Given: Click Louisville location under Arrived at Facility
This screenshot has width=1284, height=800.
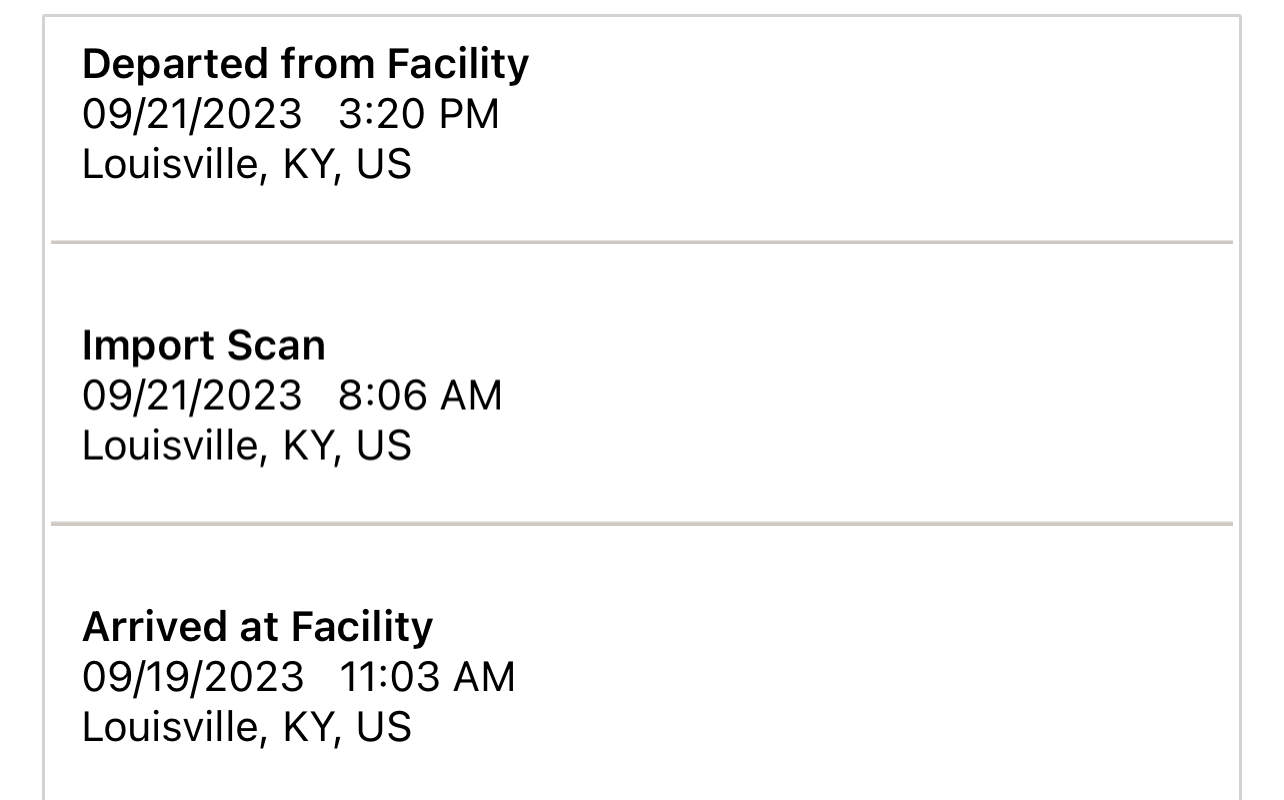Looking at the screenshot, I should tap(246, 727).
